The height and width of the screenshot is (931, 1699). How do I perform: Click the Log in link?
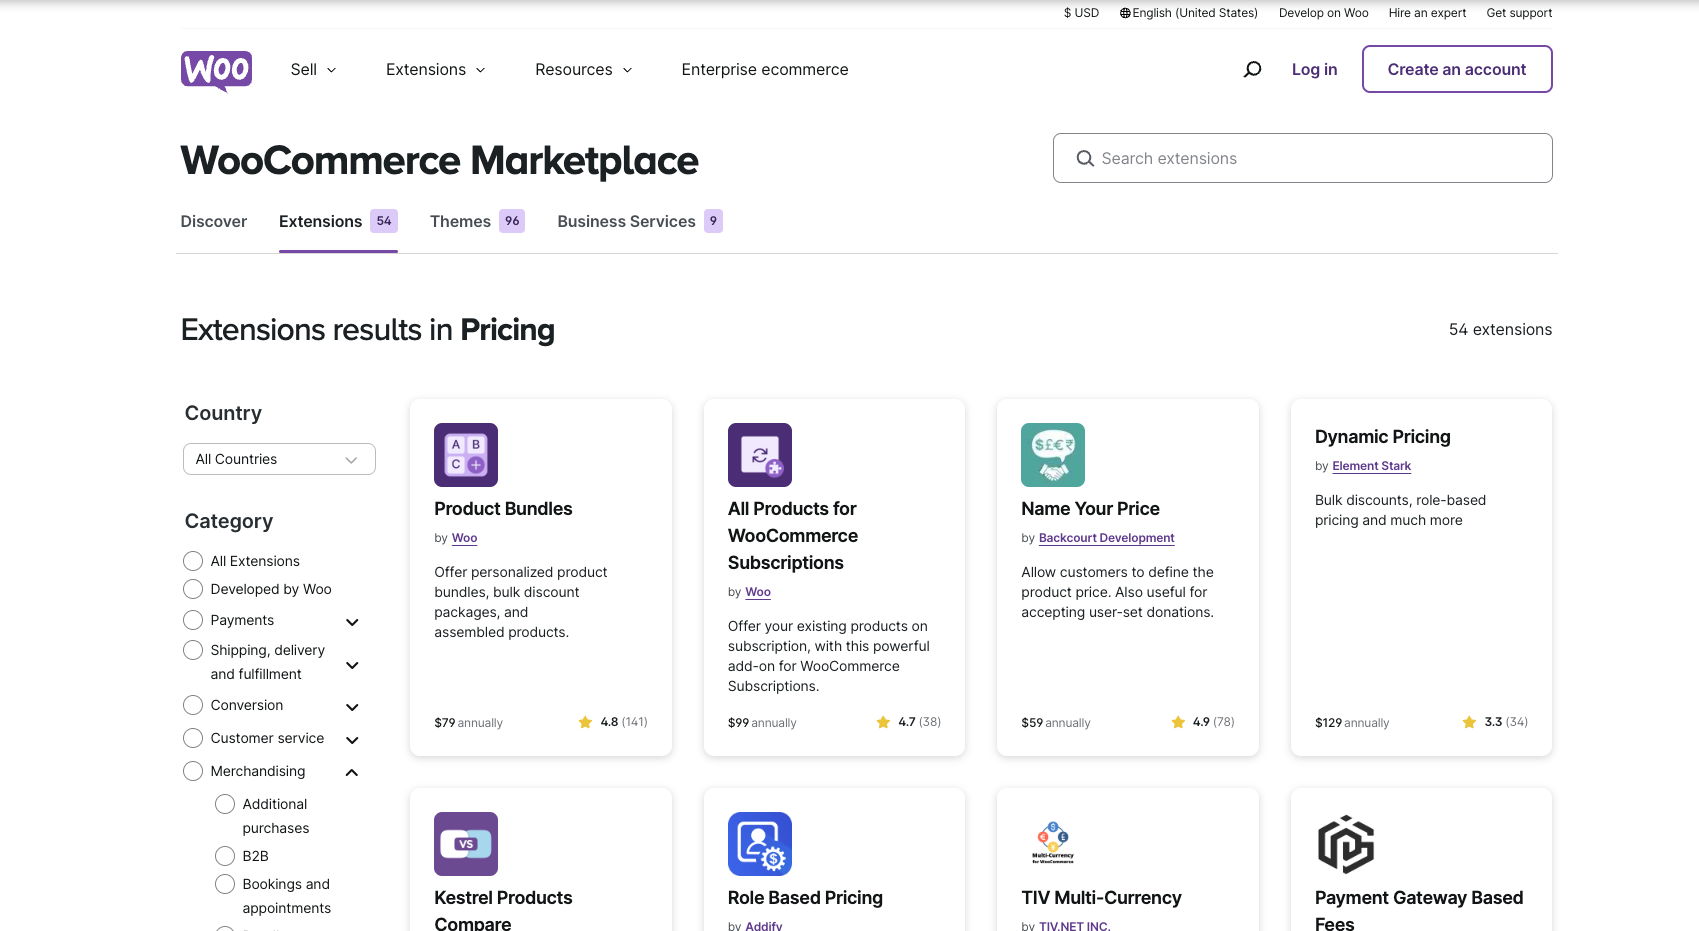(x=1314, y=69)
